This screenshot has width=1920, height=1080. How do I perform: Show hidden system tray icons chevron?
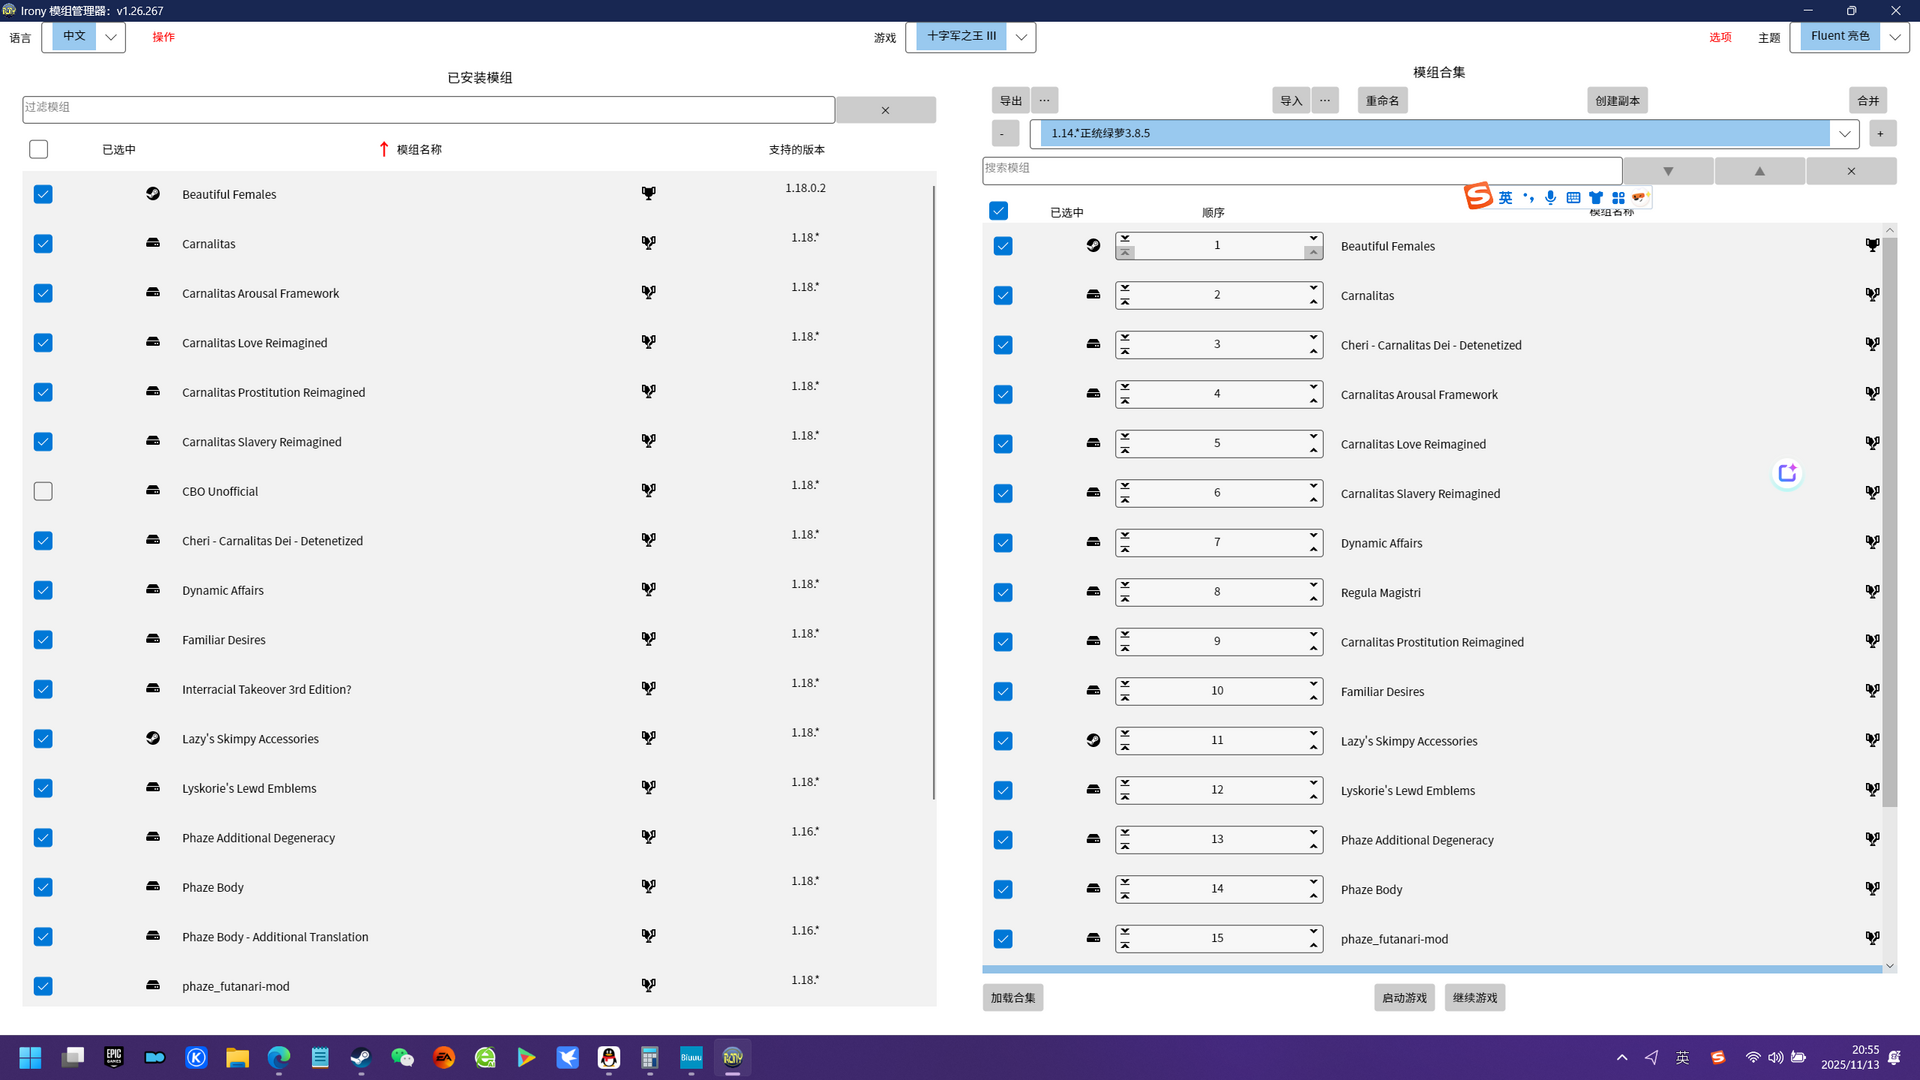(1622, 1057)
